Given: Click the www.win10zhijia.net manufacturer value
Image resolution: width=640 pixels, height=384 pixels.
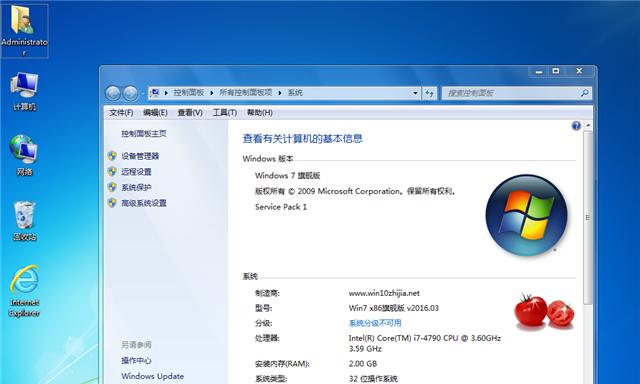Looking at the screenshot, I should 384,293.
